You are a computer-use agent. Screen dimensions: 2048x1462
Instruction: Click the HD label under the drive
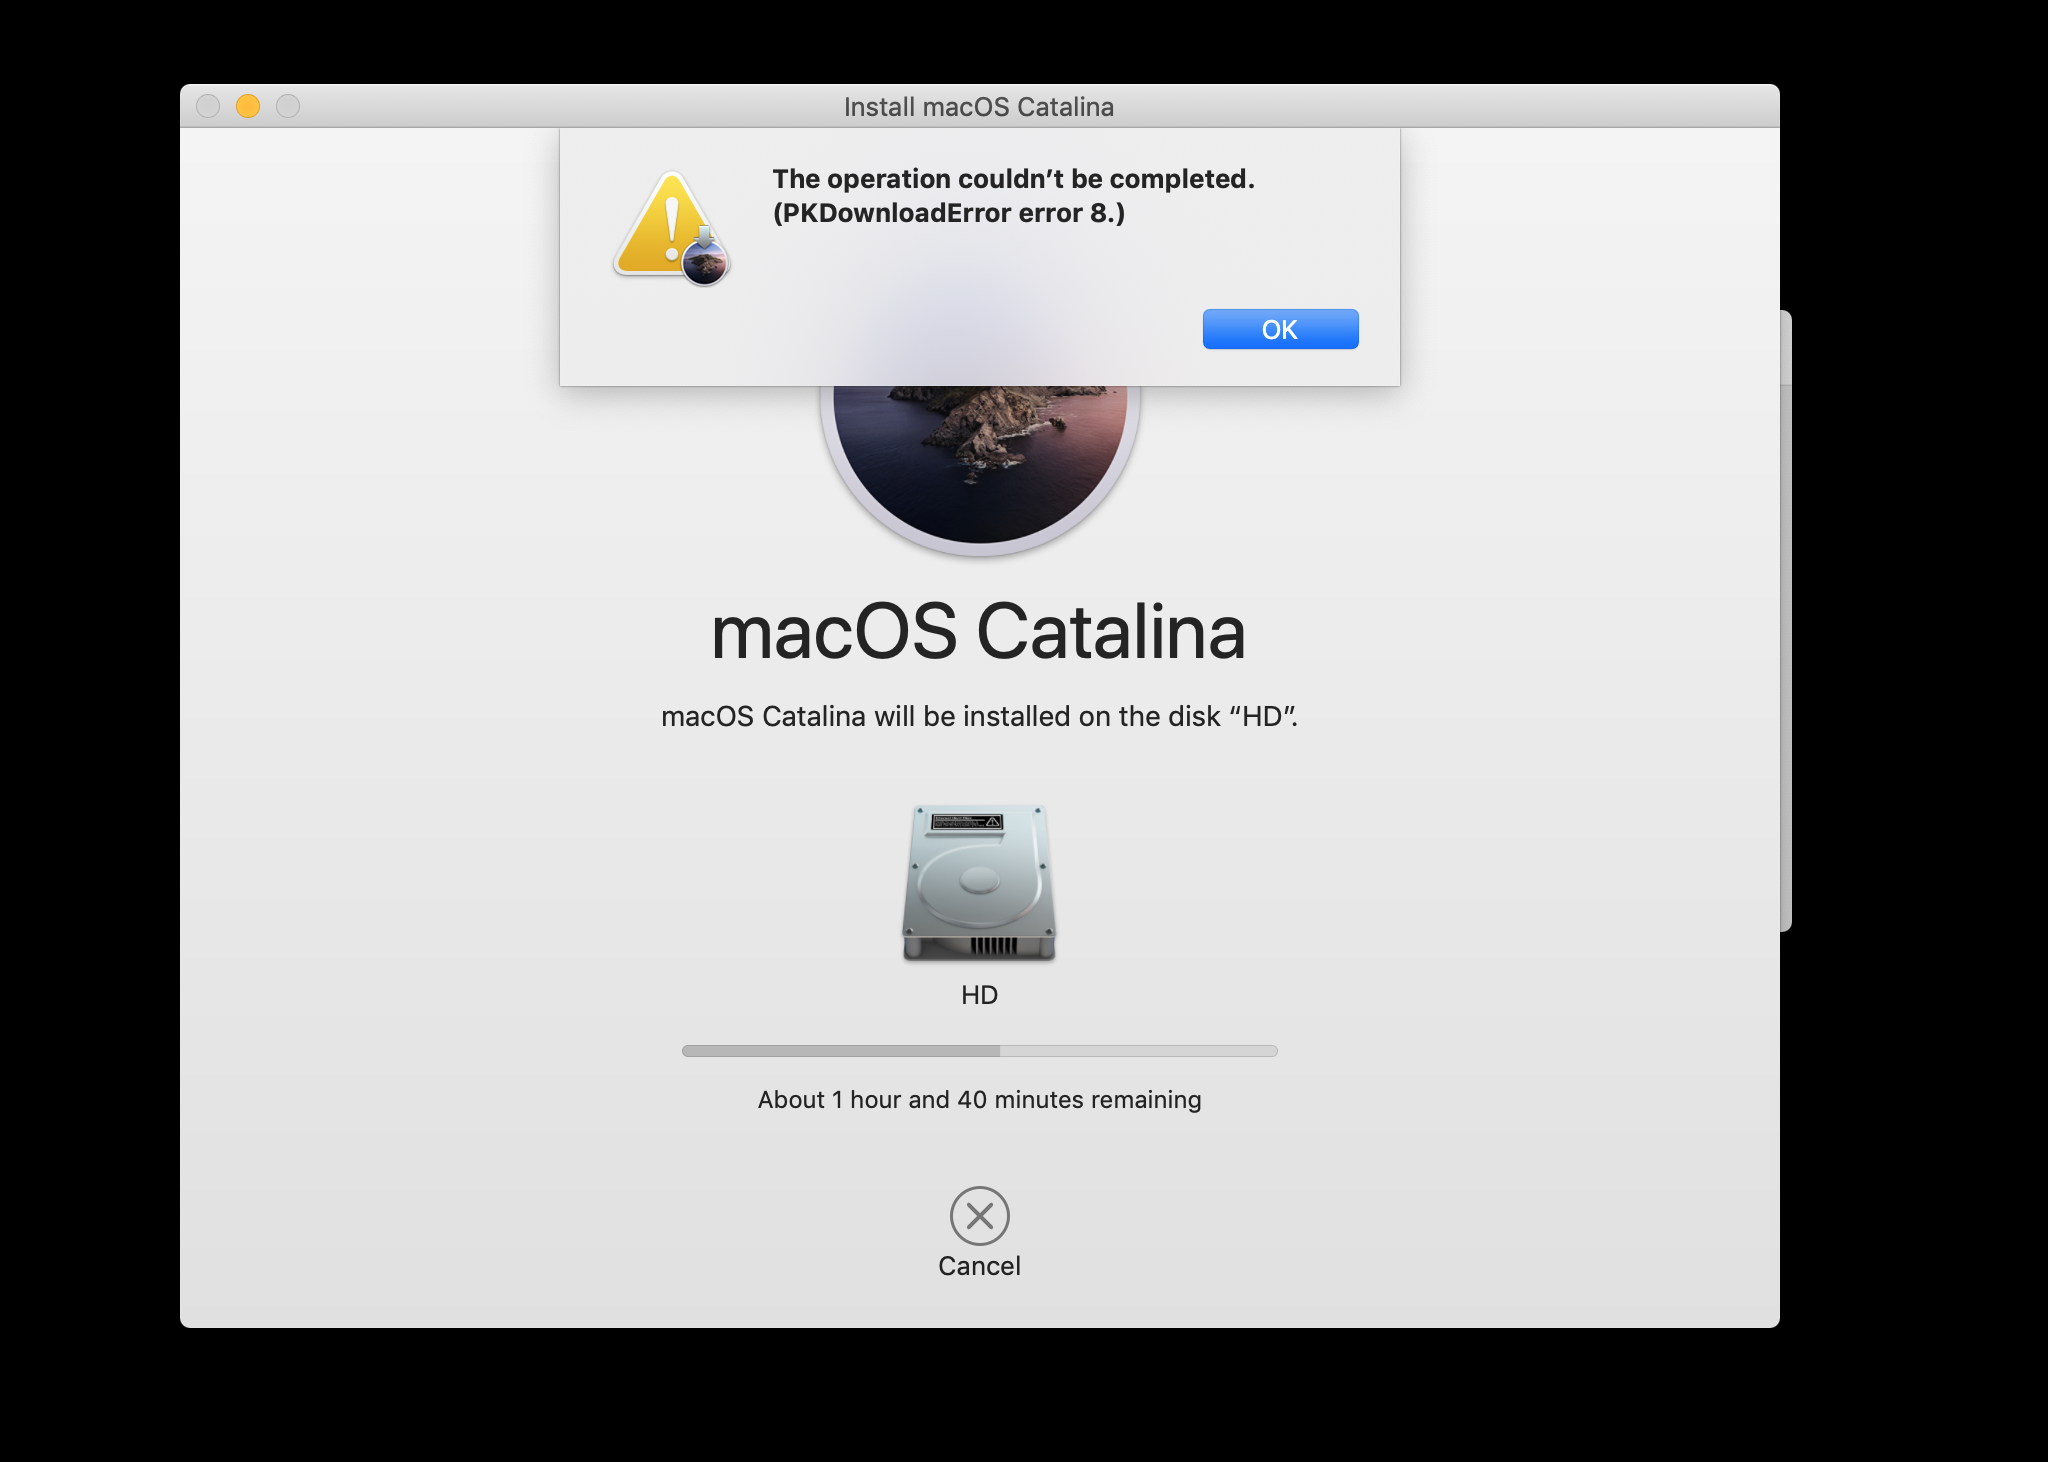(979, 995)
